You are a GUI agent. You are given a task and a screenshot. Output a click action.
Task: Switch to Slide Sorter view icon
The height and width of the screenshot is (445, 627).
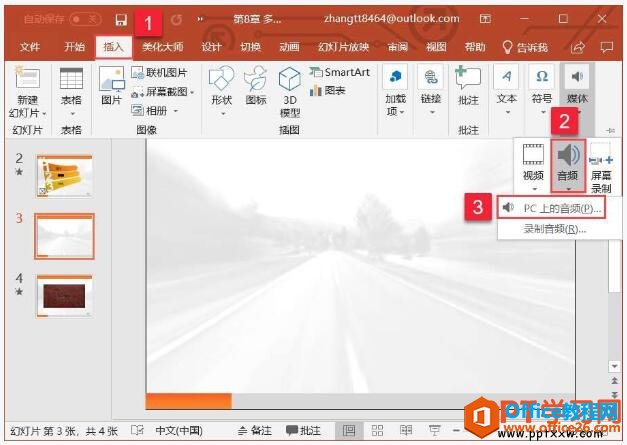pos(377,431)
